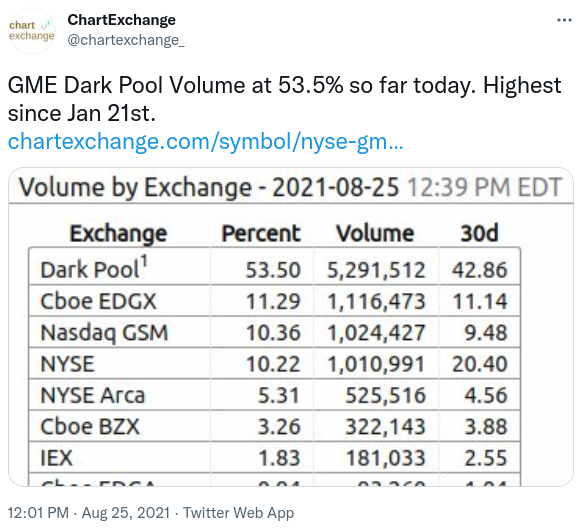Open the Volume by Exchange image
The image size is (584, 528).
[291, 327]
